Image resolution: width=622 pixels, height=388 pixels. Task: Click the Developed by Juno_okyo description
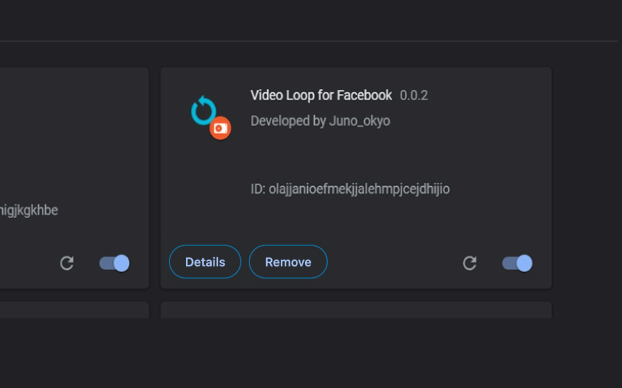pos(320,121)
